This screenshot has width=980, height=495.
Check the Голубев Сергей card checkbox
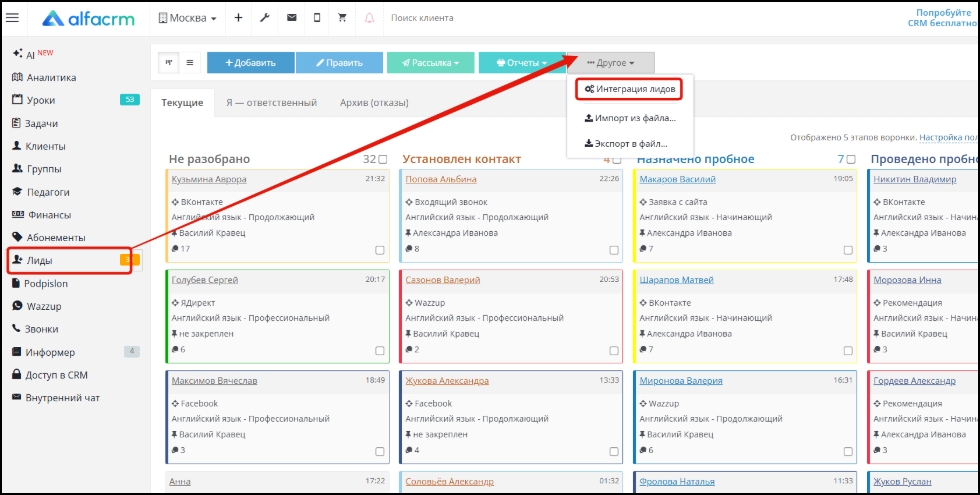[380, 351]
